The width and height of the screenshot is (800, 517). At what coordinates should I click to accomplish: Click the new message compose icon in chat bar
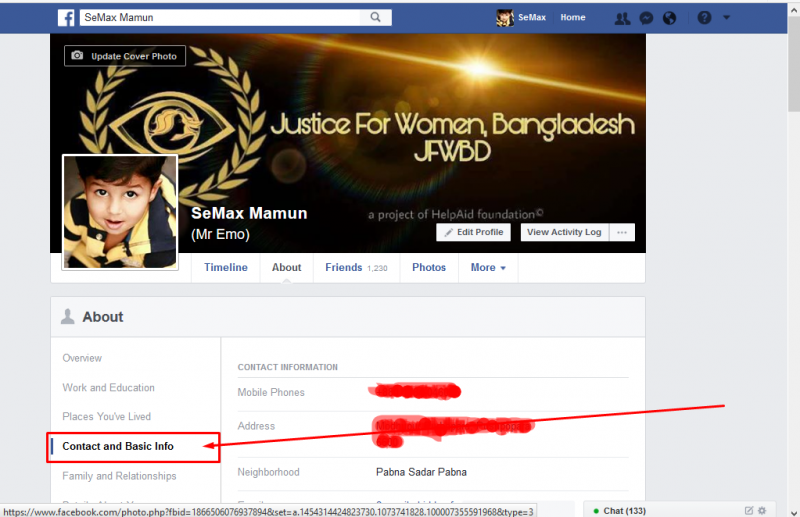(748, 510)
